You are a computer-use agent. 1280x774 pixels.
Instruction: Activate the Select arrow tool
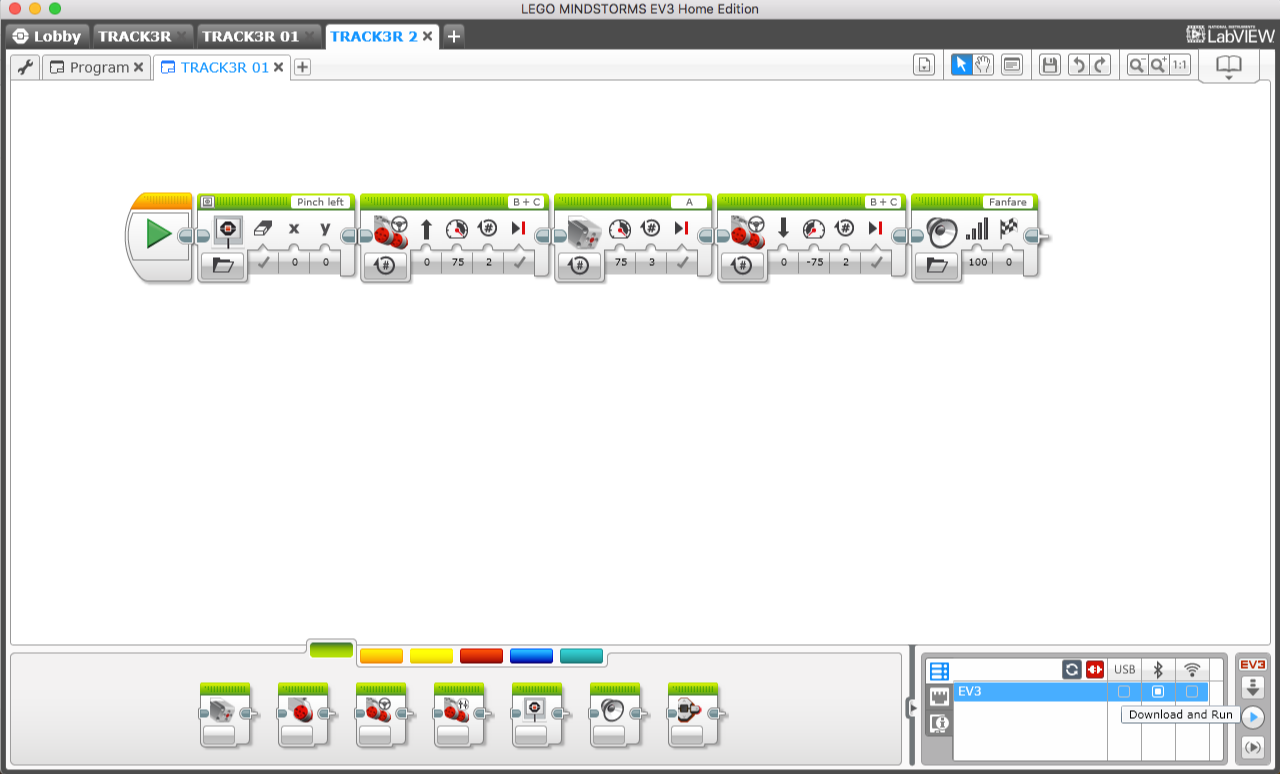961,65
